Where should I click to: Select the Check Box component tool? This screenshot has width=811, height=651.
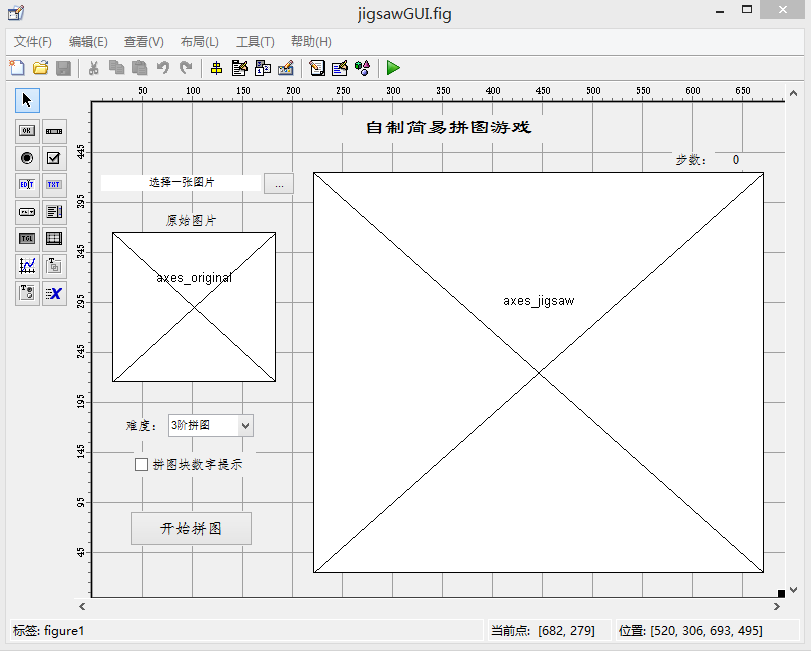[x=54, y=158]
